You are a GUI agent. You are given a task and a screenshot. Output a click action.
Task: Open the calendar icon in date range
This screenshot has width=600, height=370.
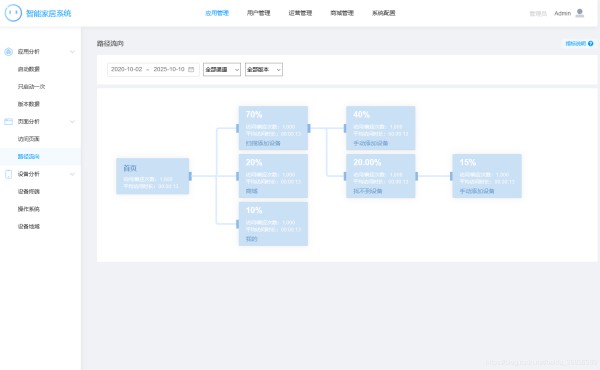191,69
